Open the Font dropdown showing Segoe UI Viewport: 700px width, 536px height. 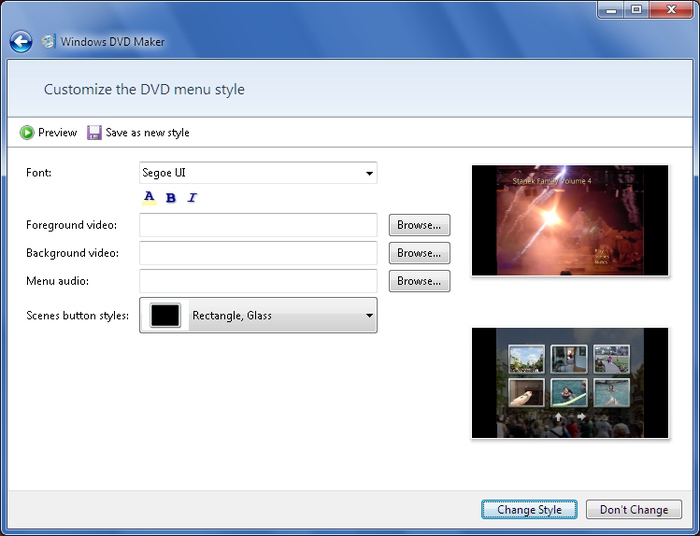(x=258, y=173)
